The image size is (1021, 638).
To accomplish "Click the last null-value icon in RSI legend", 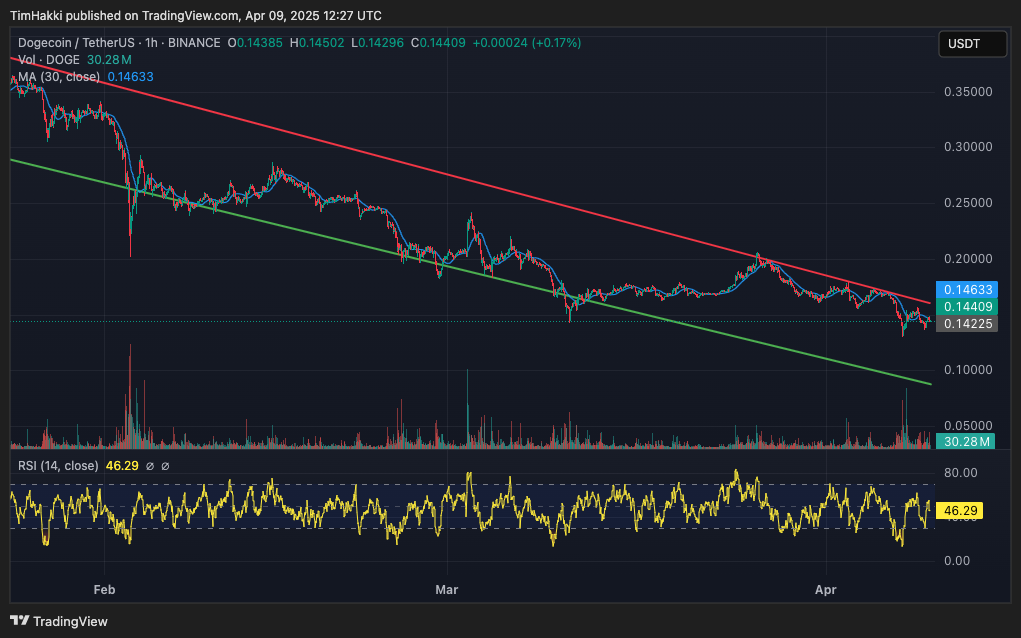I will point(165,466).
